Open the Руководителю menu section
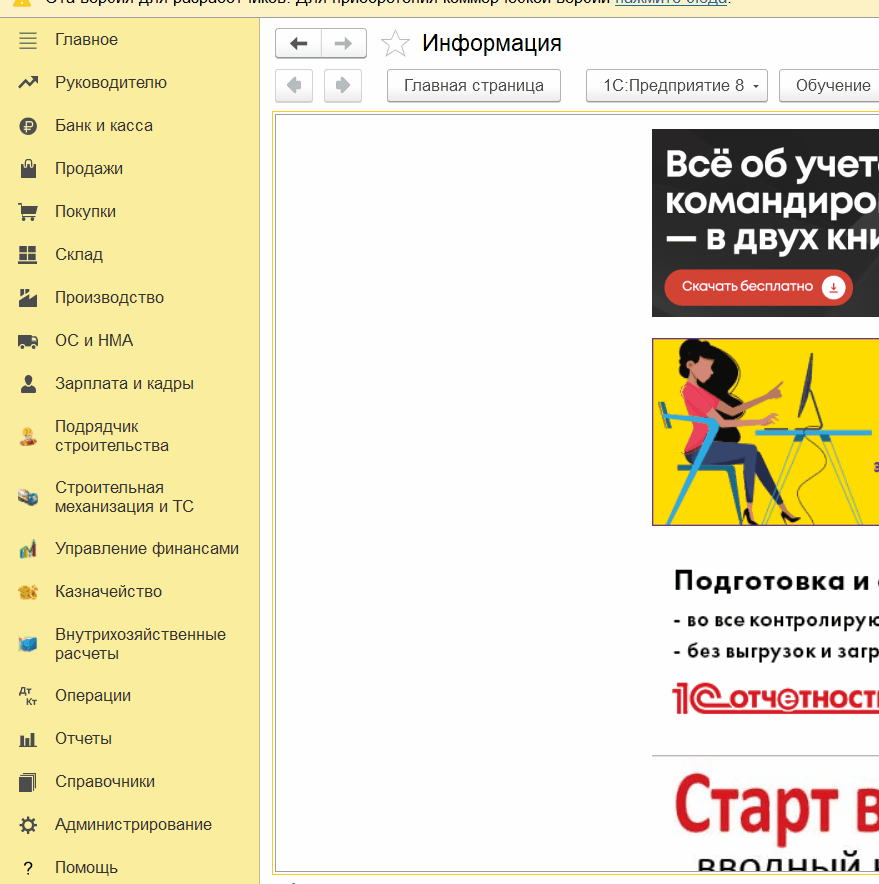This screenshot has width=879, height=884. 111,83
